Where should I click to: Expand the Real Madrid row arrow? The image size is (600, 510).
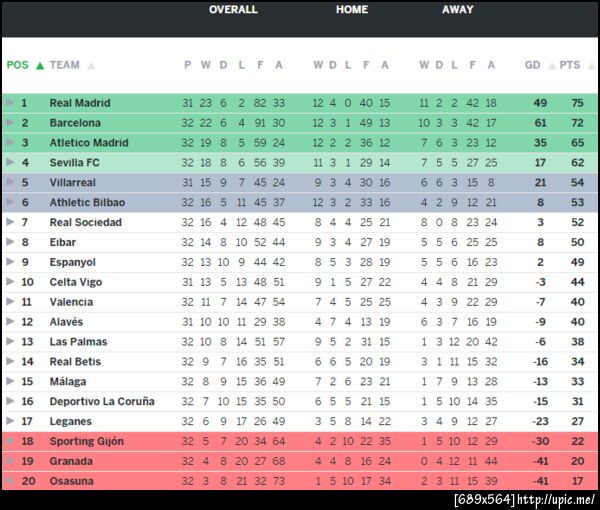coord(10,103)
